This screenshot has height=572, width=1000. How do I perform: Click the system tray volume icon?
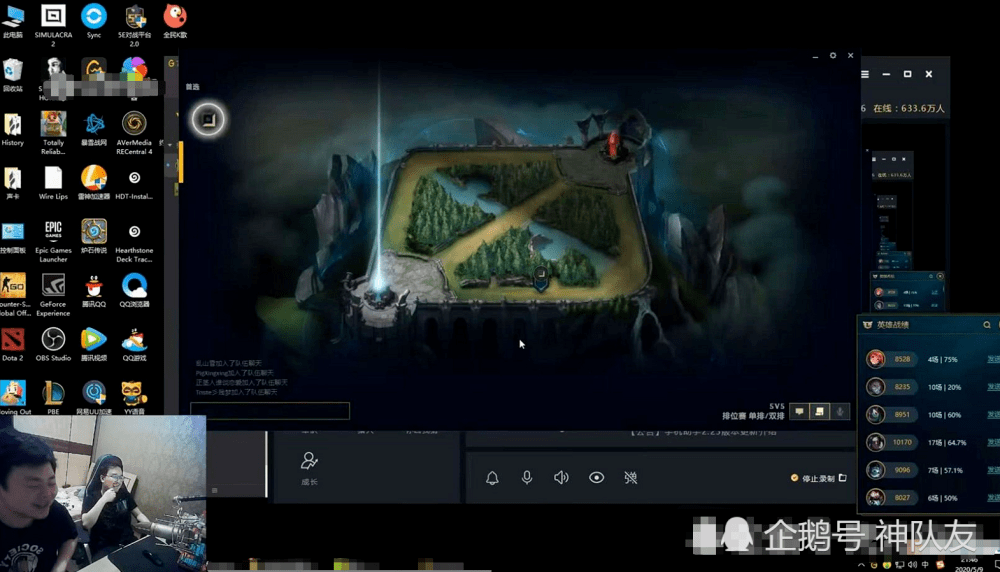[913, 564]
